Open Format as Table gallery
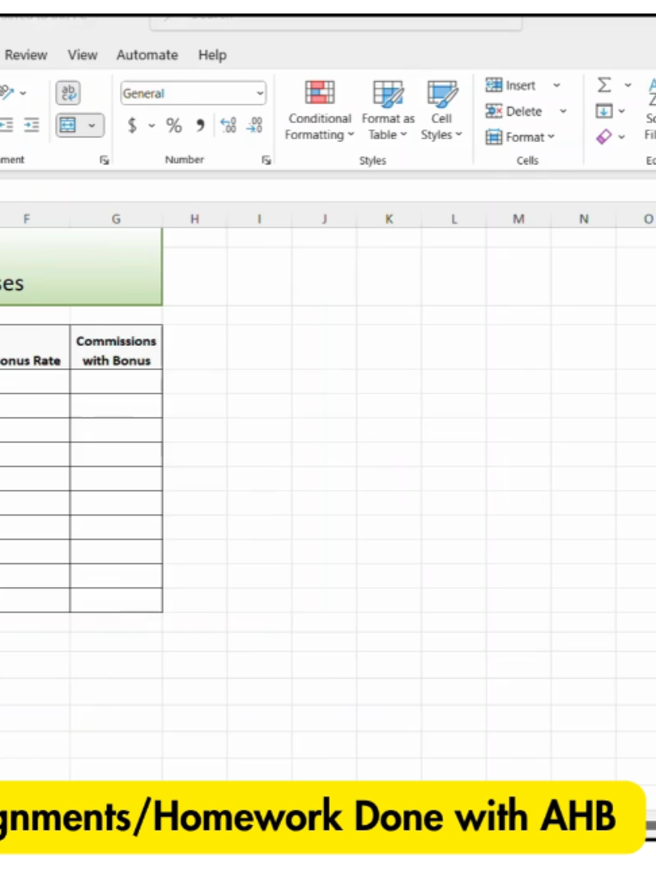656x874 pixels. [388, 111]
